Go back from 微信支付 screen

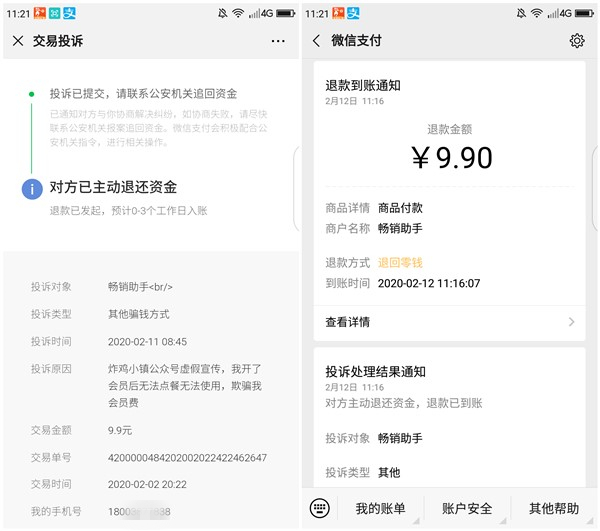(x=316, y=41)
